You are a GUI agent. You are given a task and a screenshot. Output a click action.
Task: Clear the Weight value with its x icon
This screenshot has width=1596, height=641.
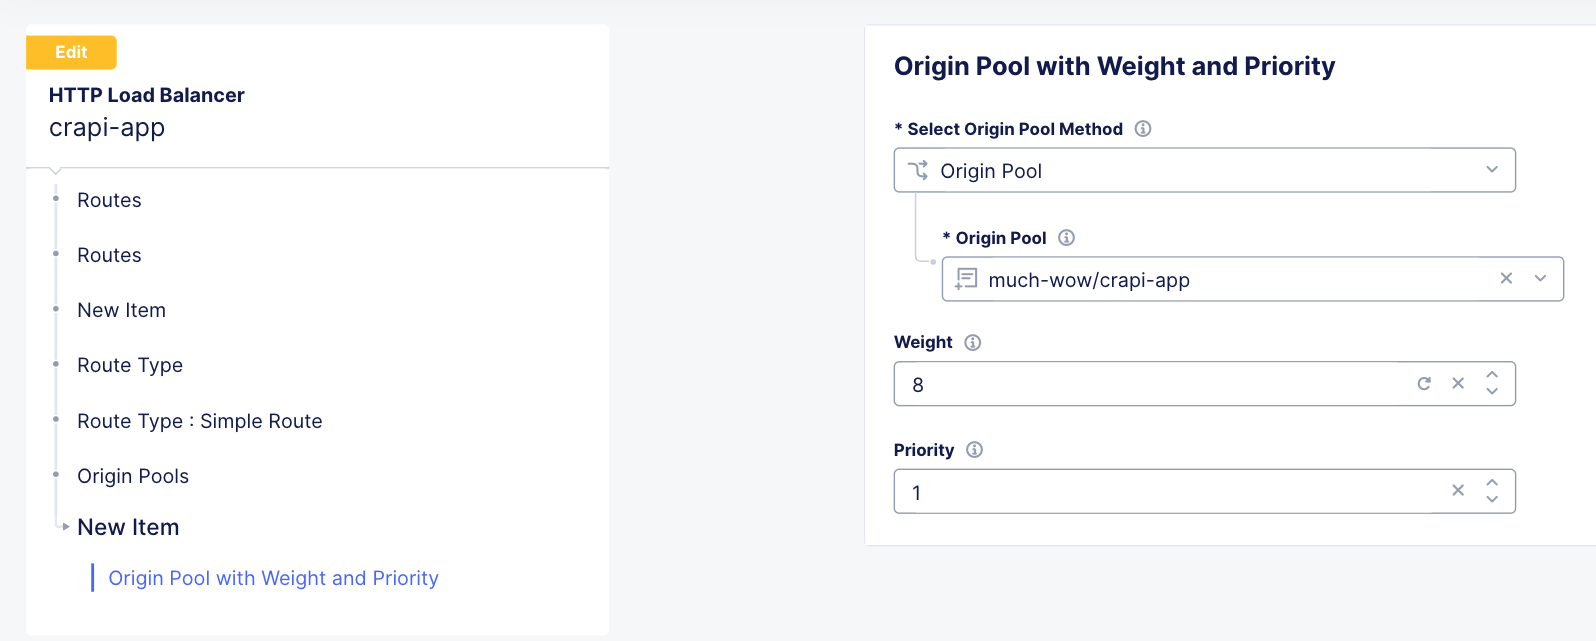[1457, 383]
